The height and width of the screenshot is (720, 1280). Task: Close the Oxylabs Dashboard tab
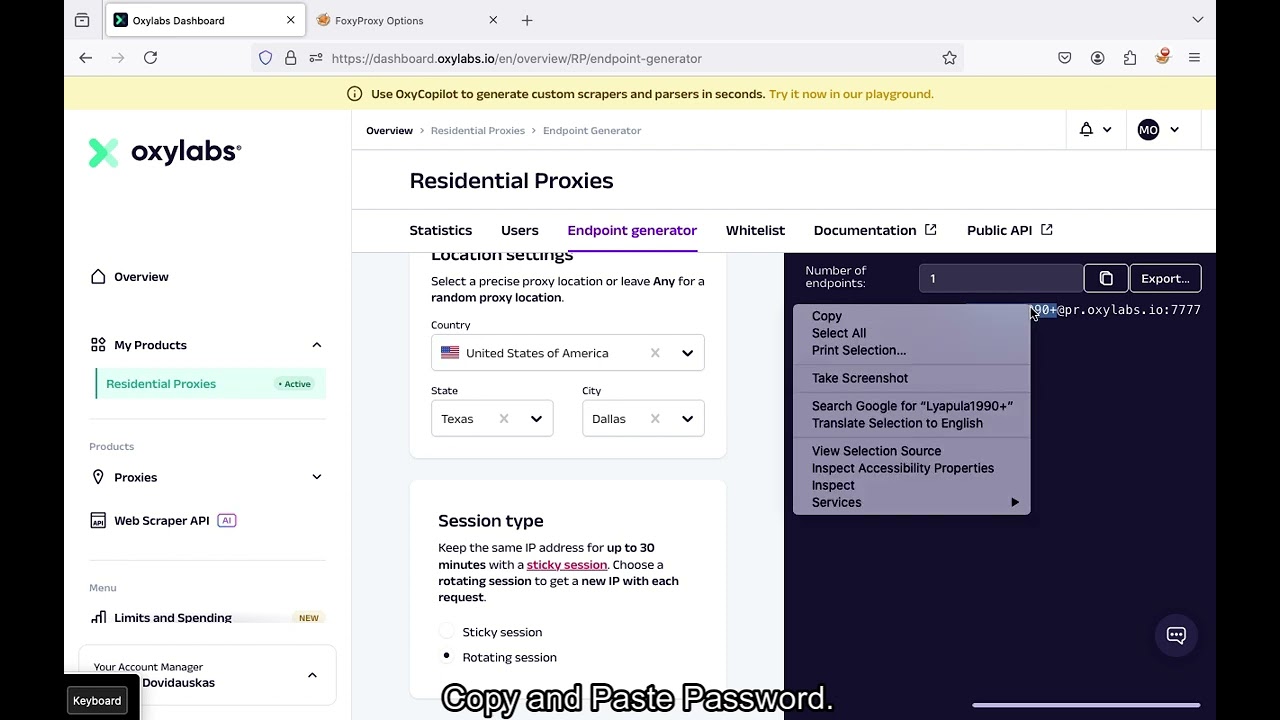[291, 20]
